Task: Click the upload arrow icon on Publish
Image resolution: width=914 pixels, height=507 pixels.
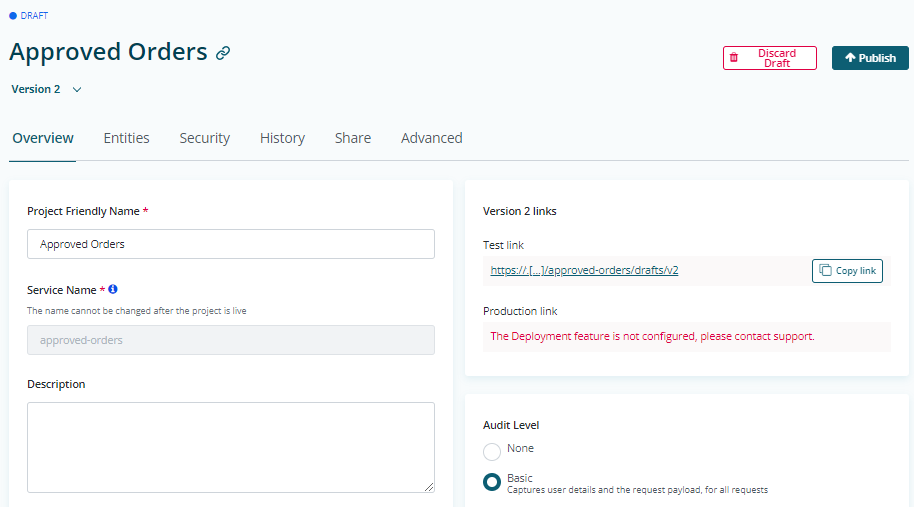Action: (x=850, y=57)
